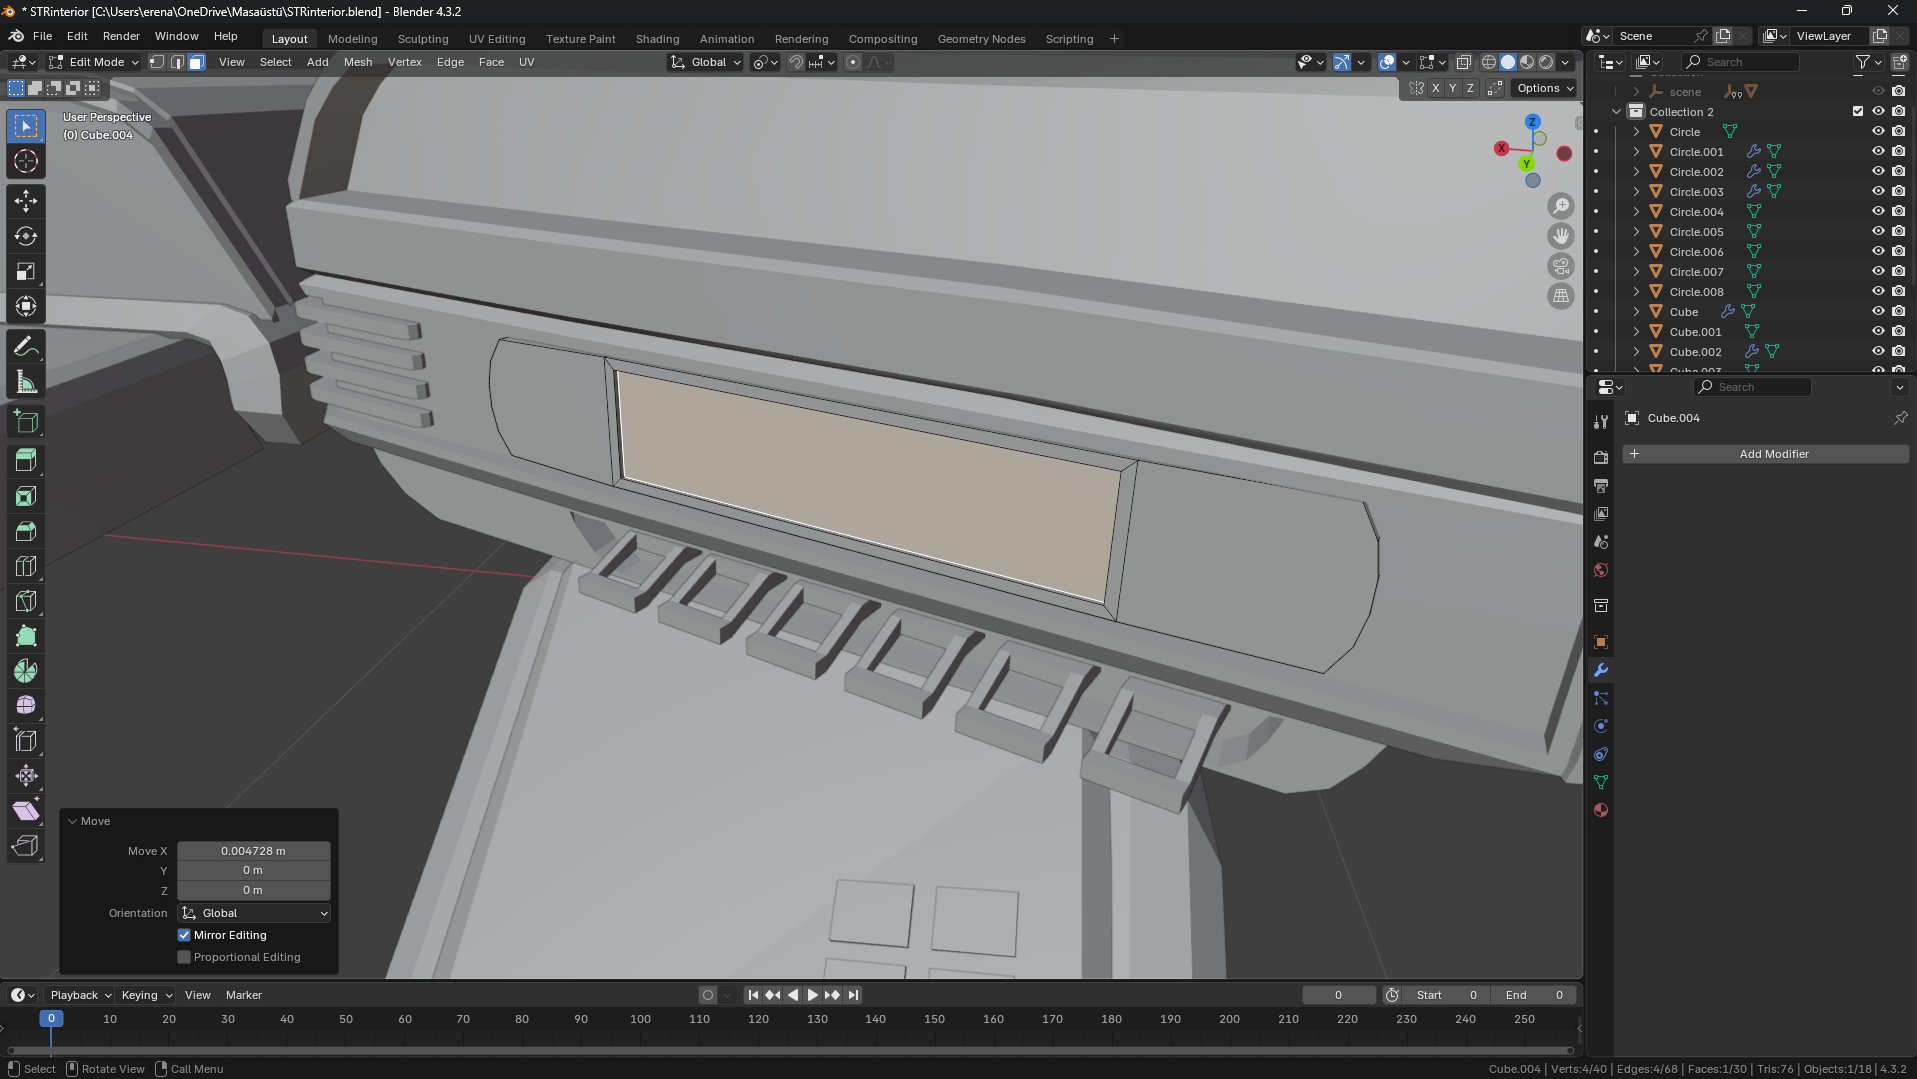Select the Shrink/Fatten tool

[26, 776]
